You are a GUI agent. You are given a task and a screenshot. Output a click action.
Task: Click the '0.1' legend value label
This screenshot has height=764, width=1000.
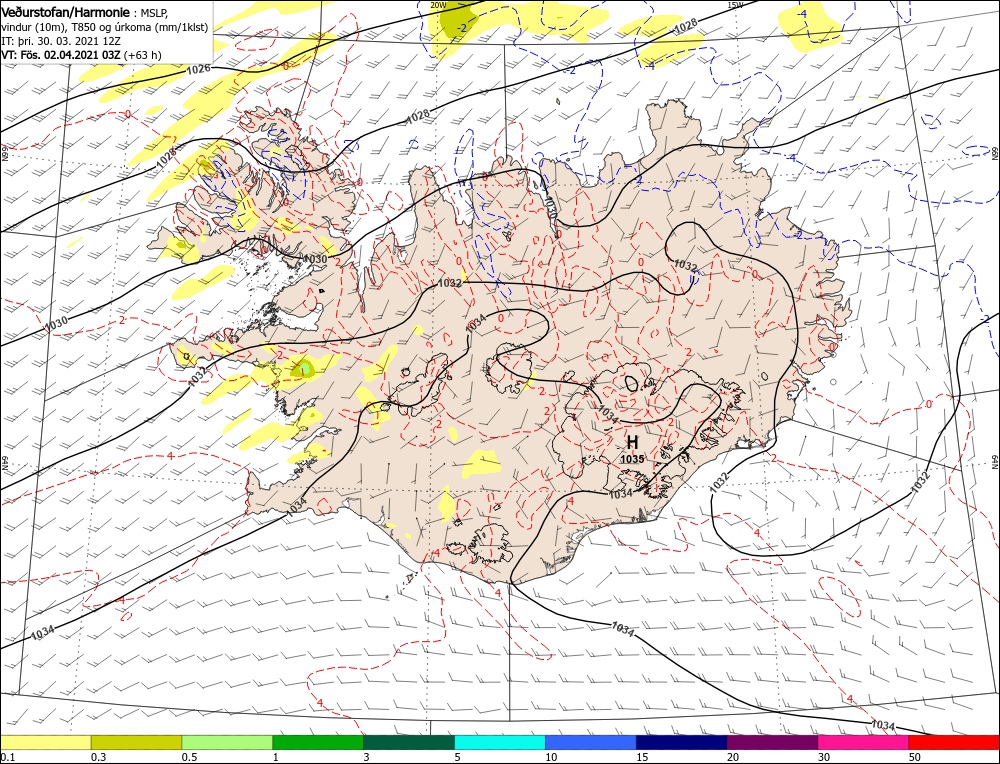pos(8,757)
